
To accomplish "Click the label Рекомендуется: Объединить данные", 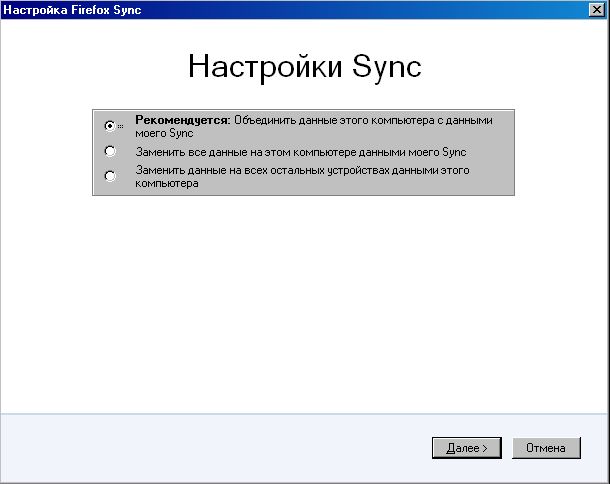I will click(x=314, y=126).
